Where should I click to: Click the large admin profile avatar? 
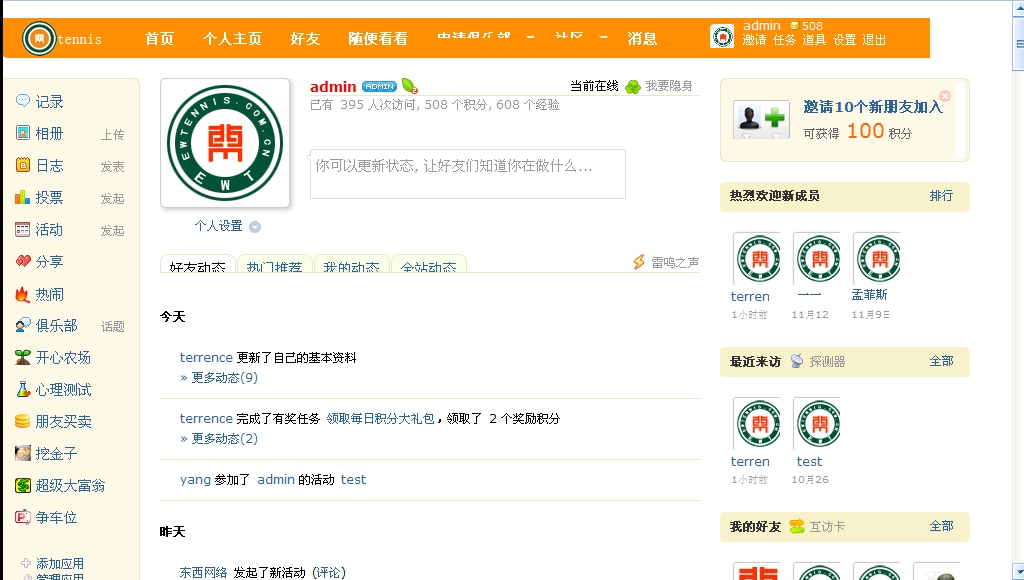click(x=225, y=143)
